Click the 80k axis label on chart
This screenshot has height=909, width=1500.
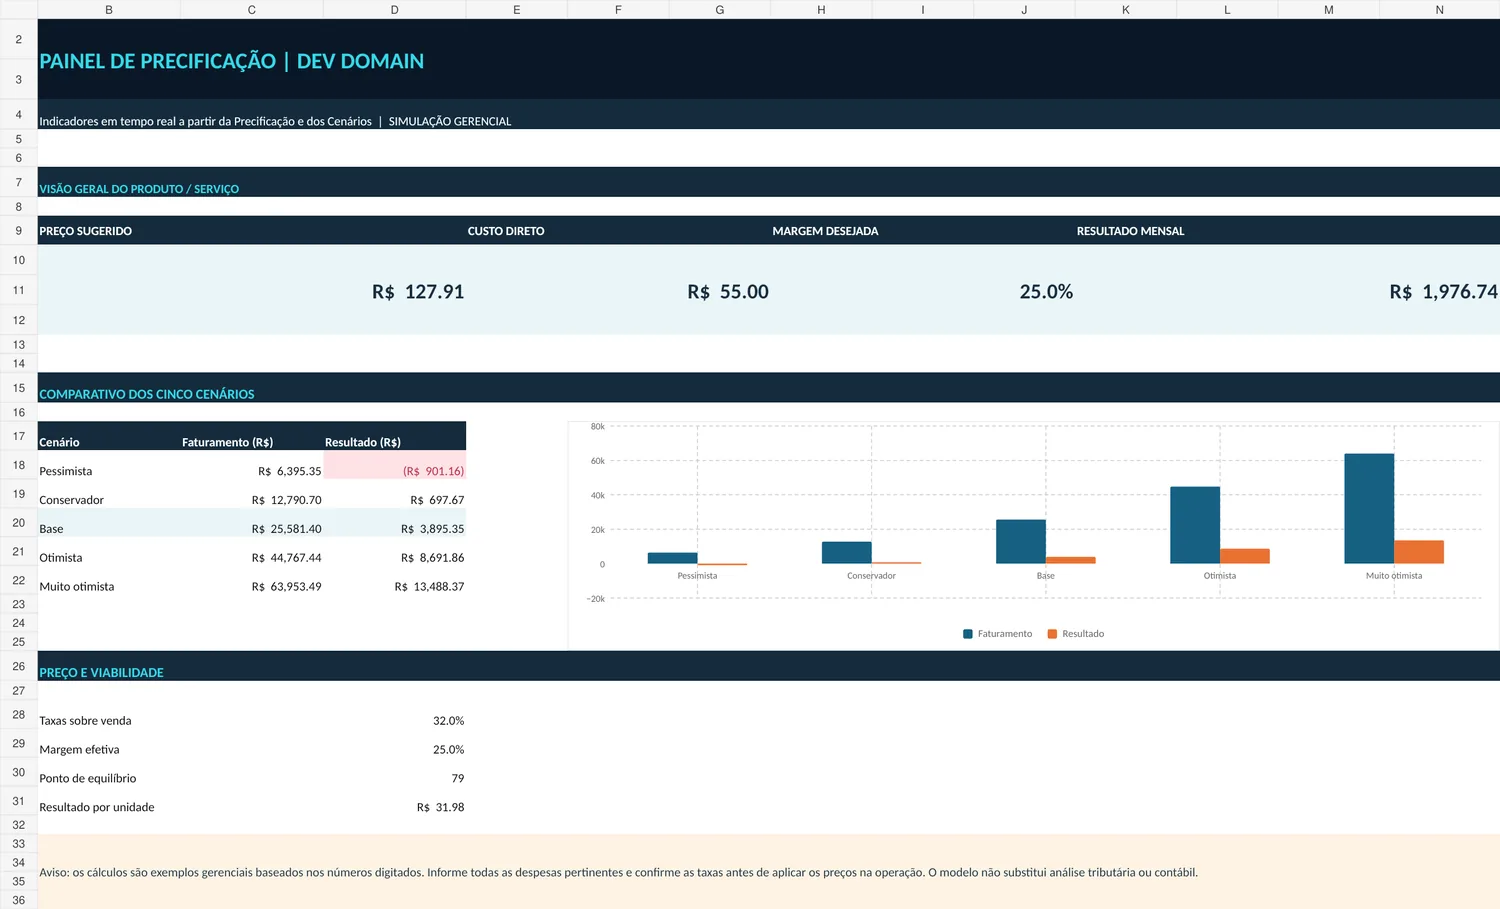click(x=597, y=426)
